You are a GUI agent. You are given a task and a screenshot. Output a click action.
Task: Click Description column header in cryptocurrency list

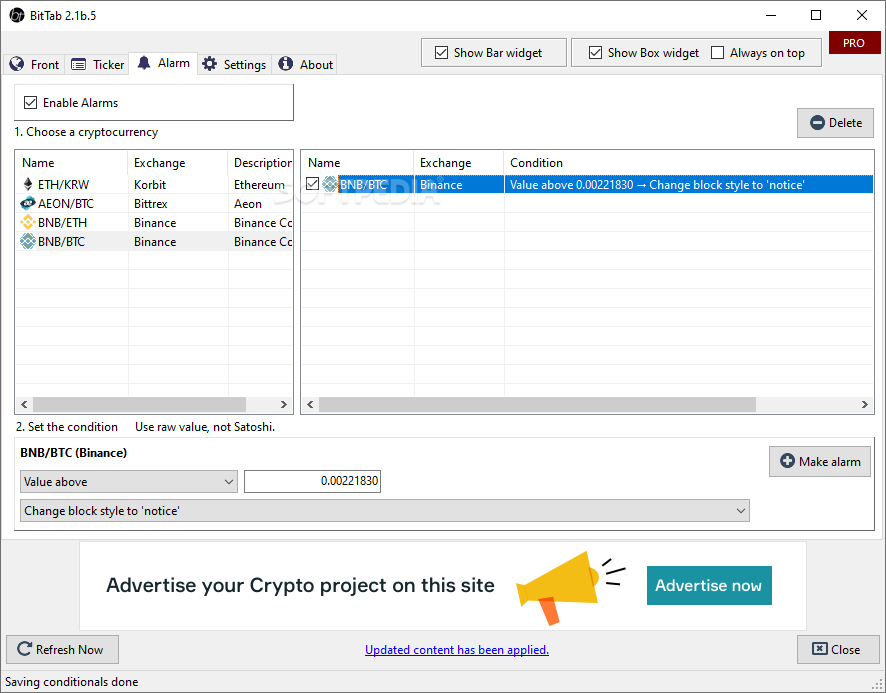pos(260,163)
